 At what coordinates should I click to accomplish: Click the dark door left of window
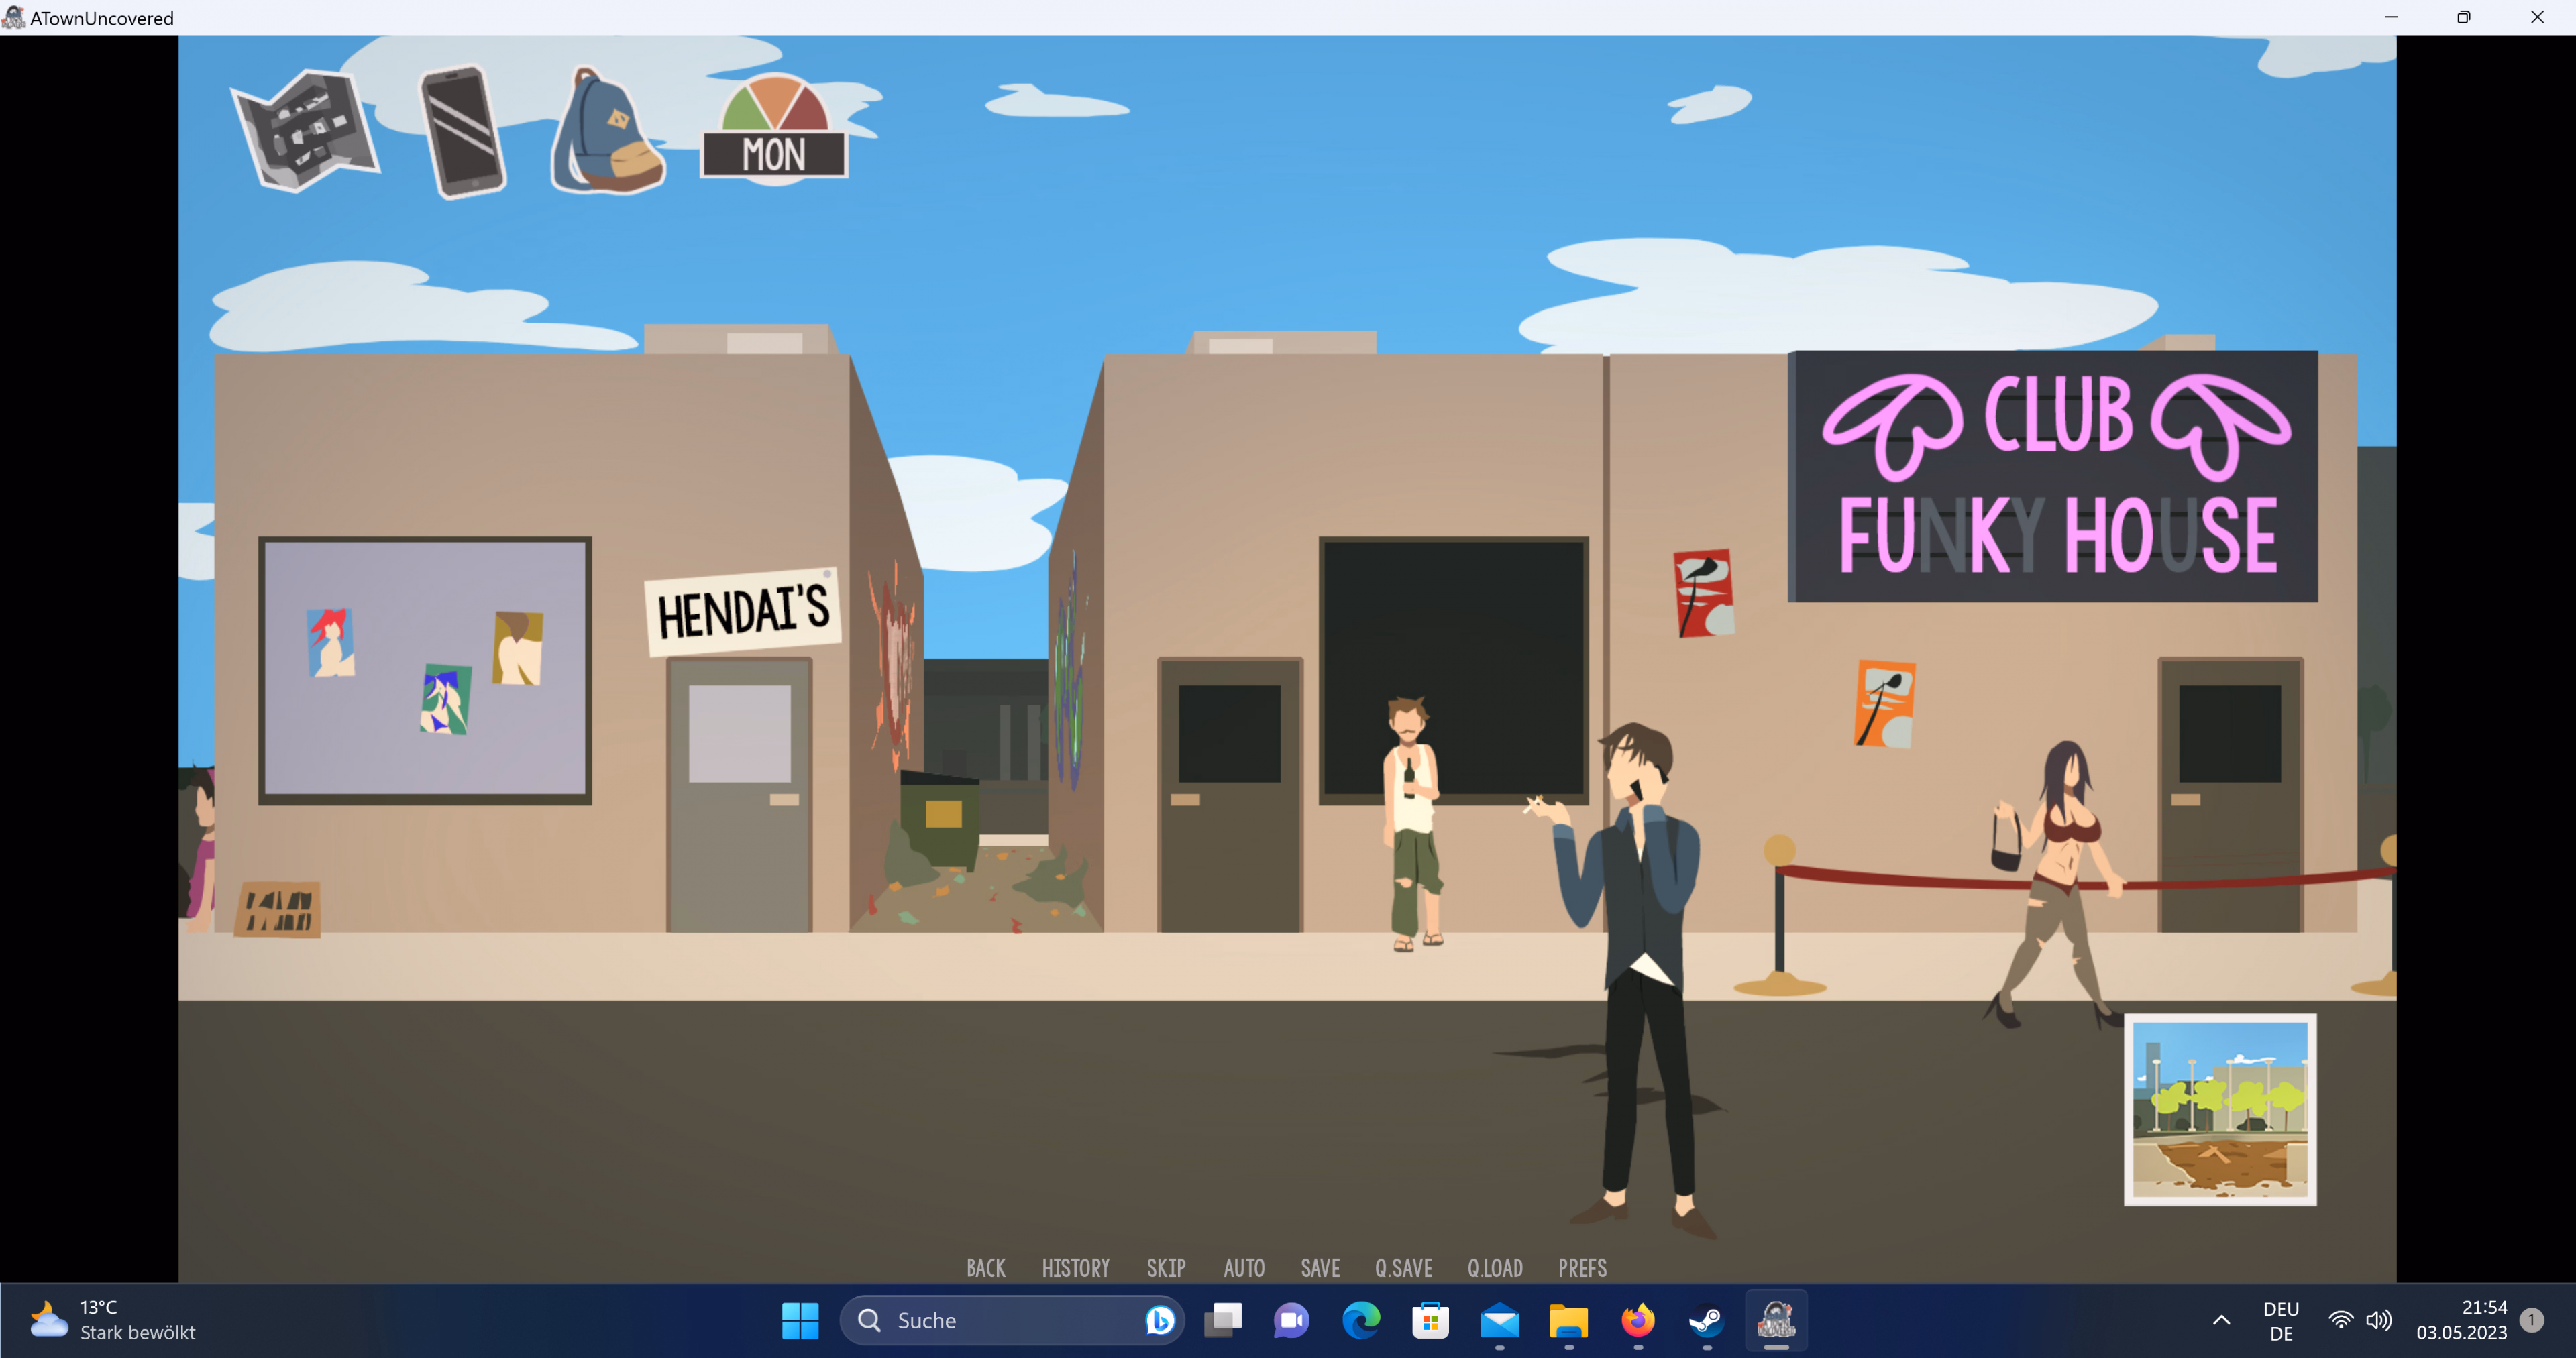[1230, 795]
